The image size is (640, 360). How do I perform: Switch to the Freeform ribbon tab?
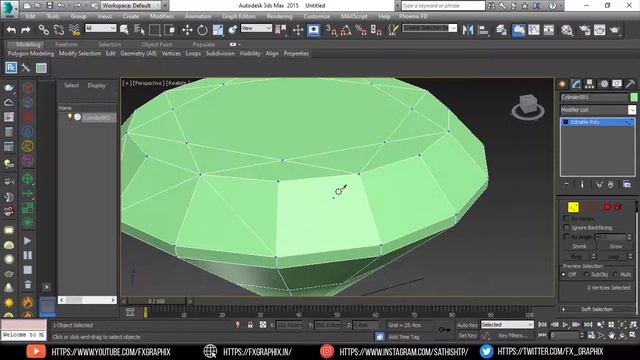[x=66, y=44]
